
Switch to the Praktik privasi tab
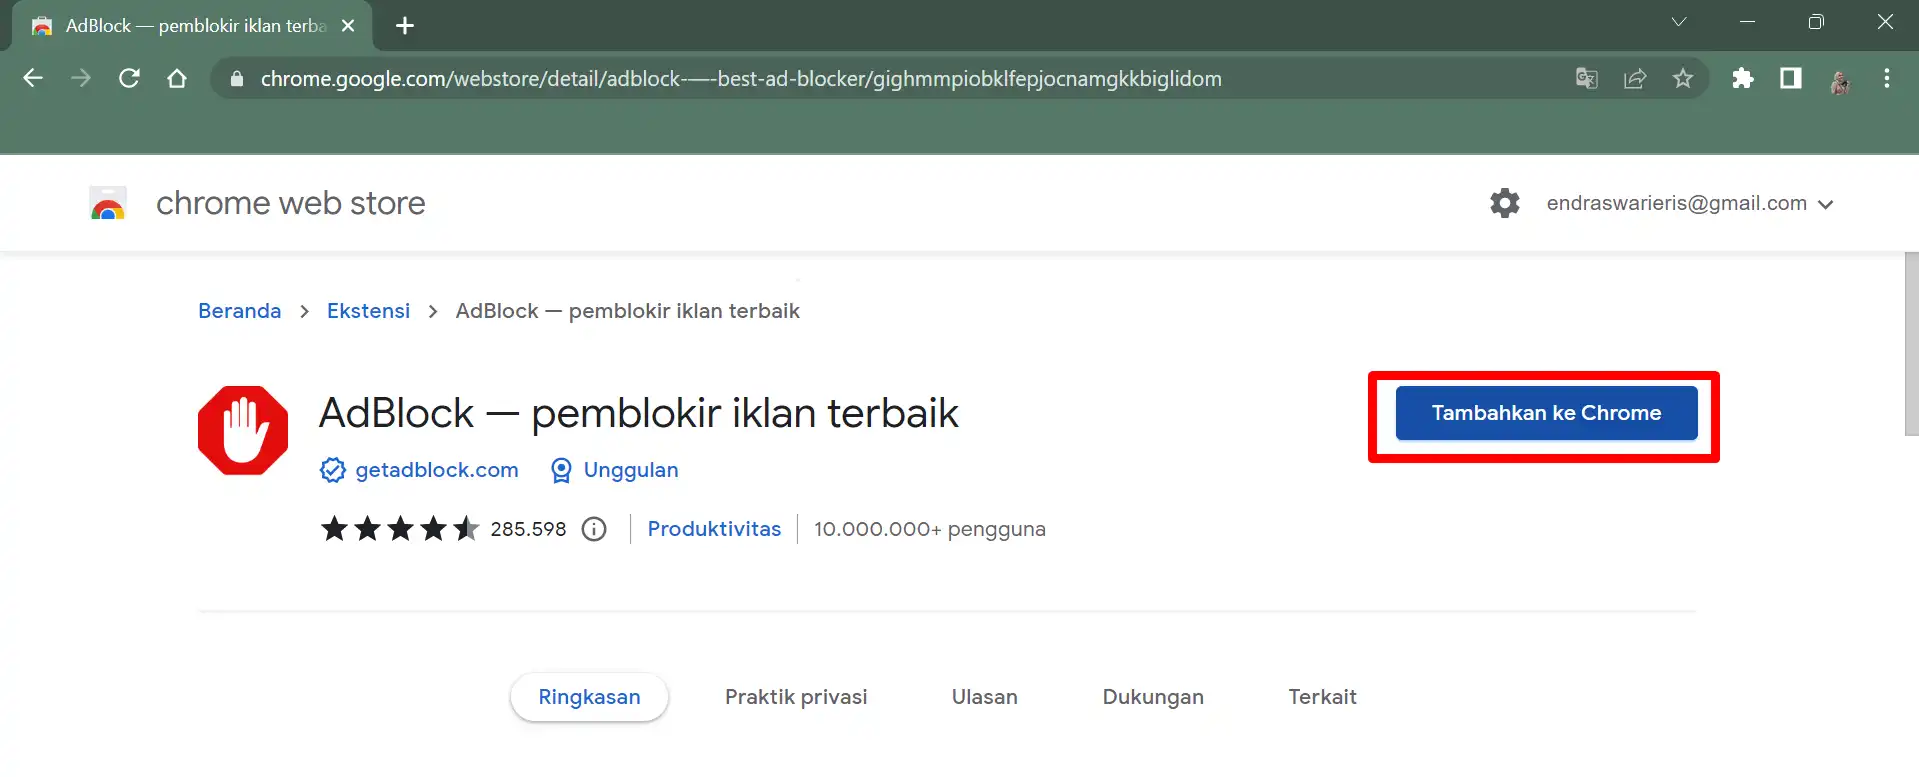pyautogui.click(x=796, y=697)
